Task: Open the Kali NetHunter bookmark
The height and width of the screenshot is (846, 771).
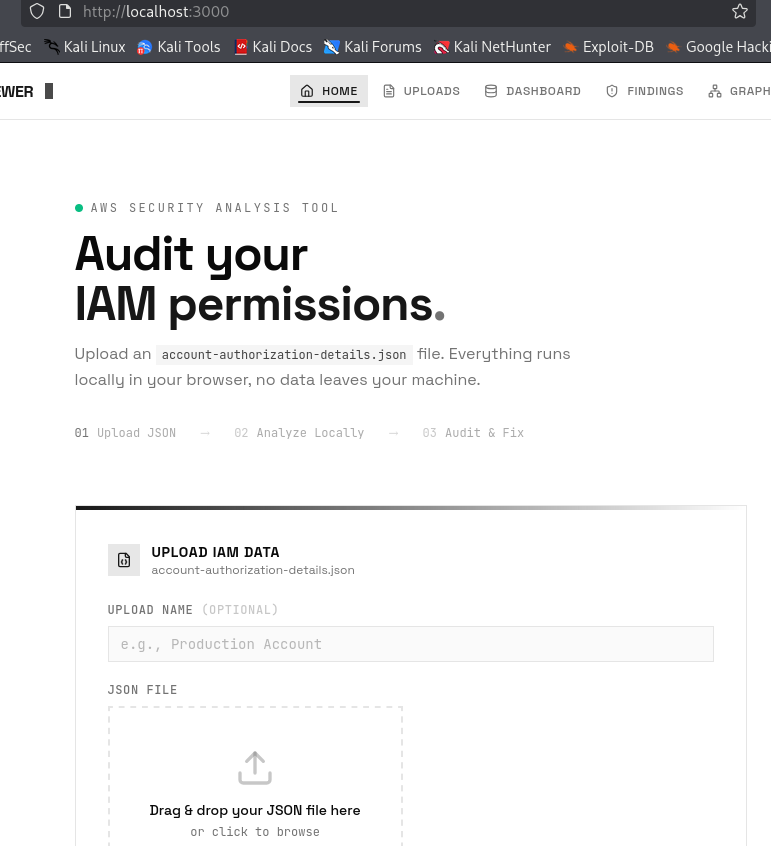Action: click(493, 47)
